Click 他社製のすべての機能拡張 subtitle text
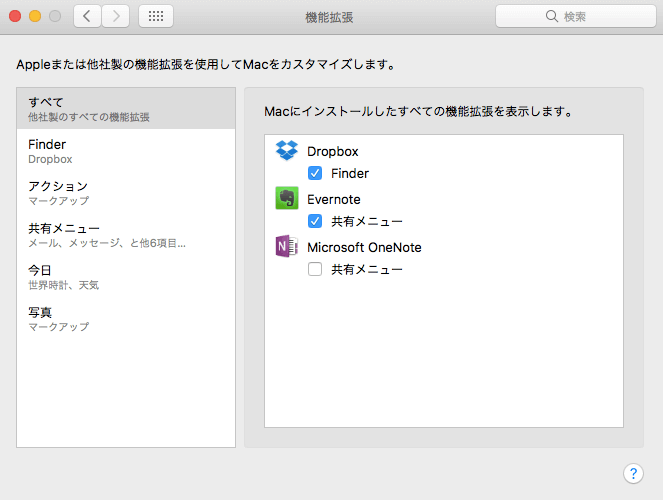This screenshot has height=500, width=663. pyautogui.click(x=89, y=117)
